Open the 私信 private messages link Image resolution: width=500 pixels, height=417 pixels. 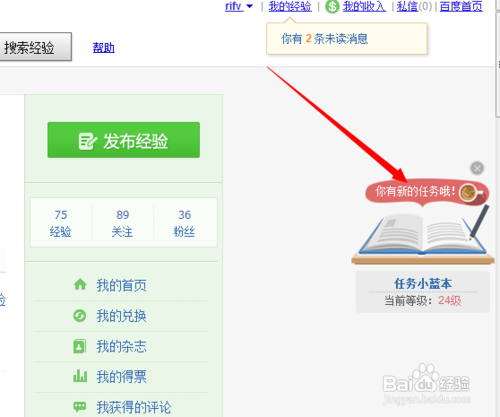click(x=407, y=6)
